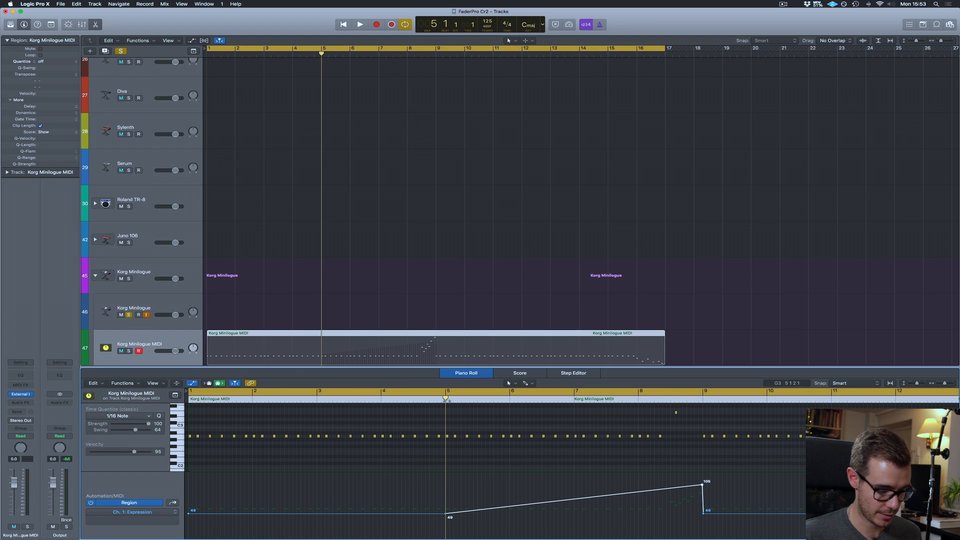Show the Toolbar icon

coord(51,24)
